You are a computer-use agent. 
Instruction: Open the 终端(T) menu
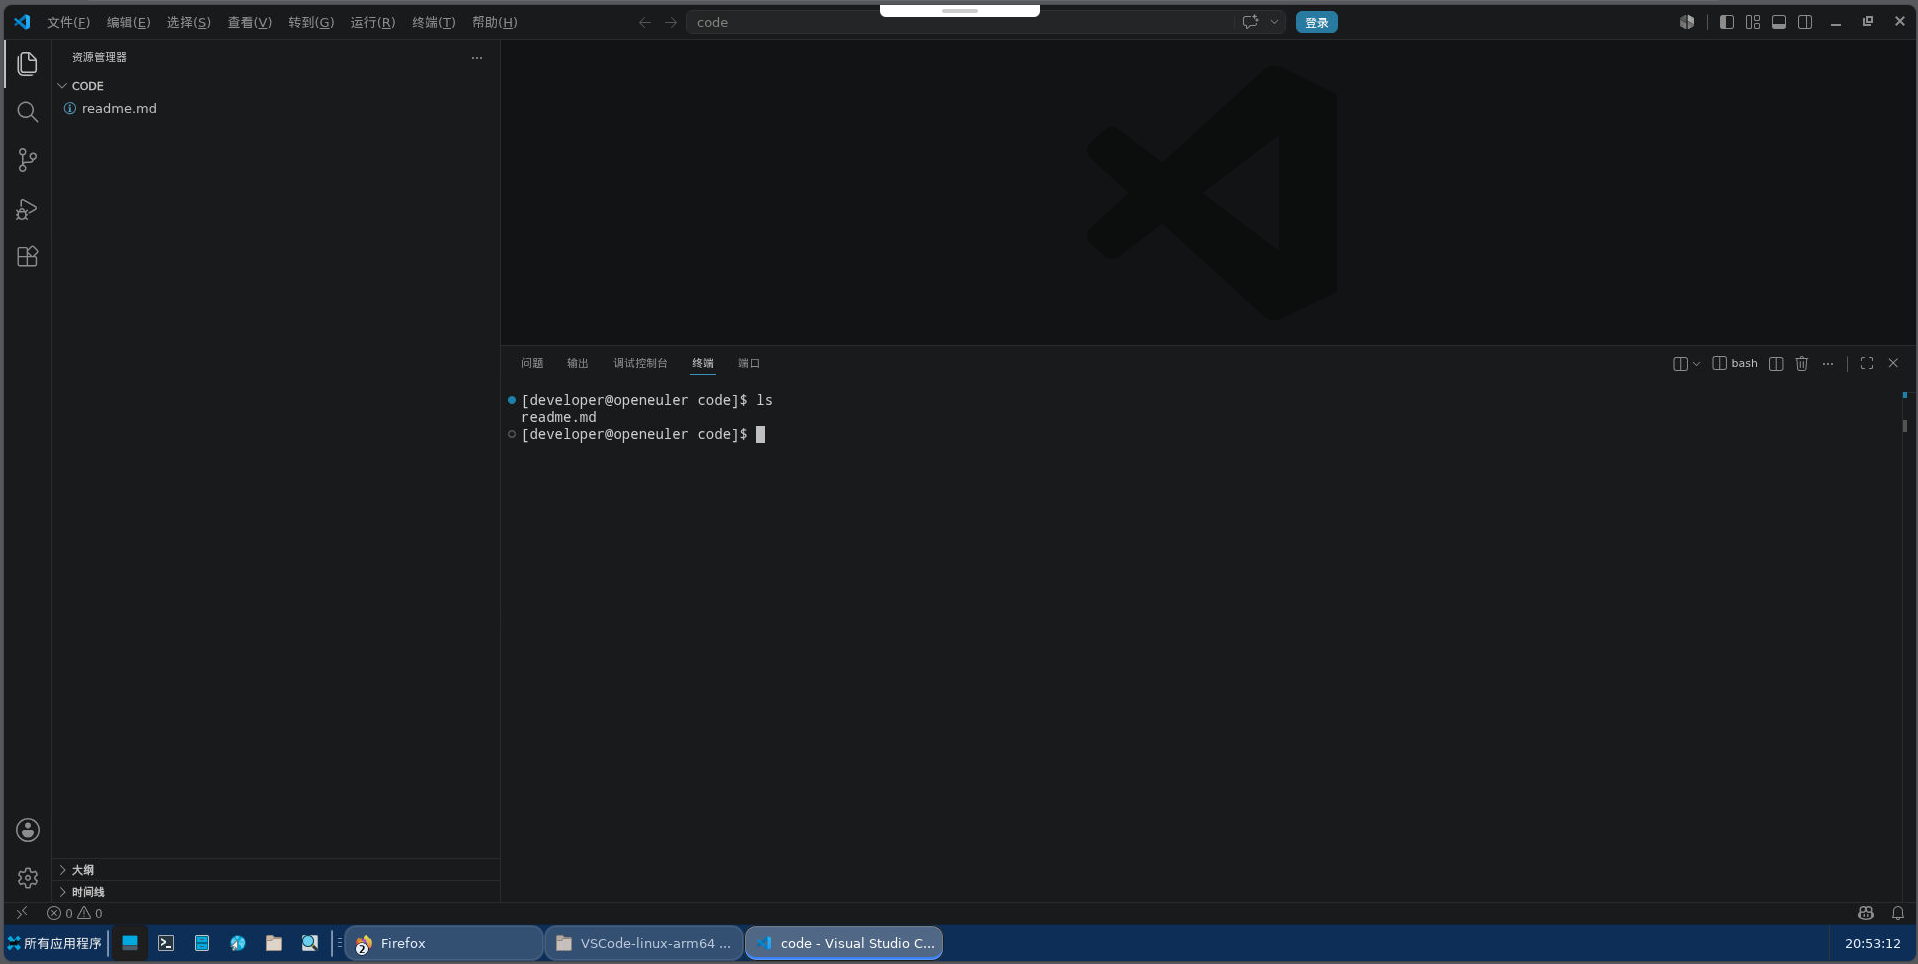coord(434,22)
